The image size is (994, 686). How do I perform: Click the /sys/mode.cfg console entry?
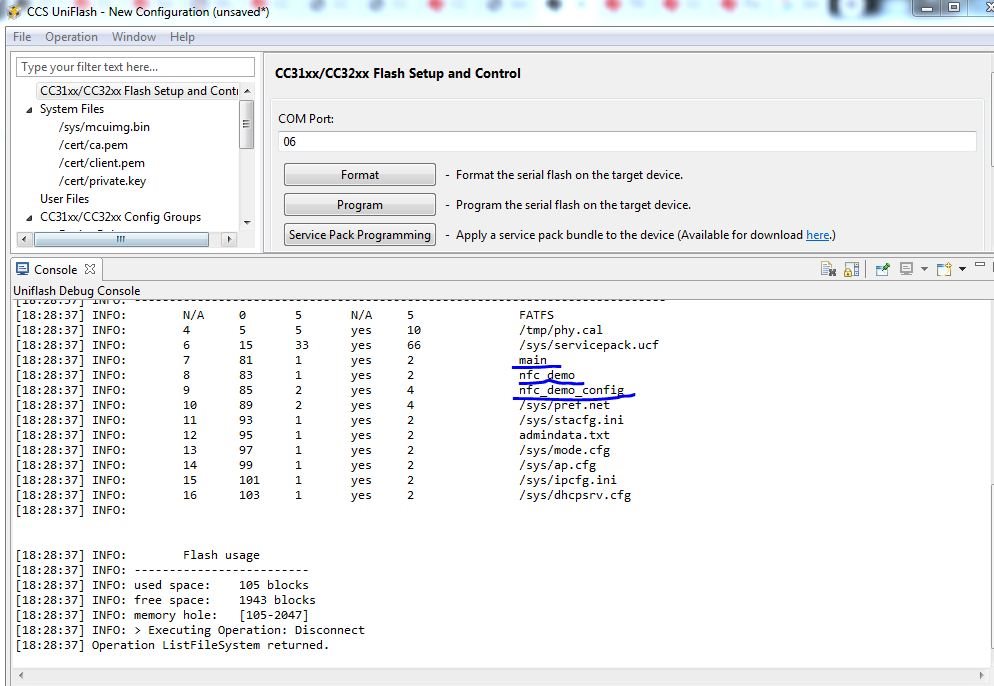point(564,450)
